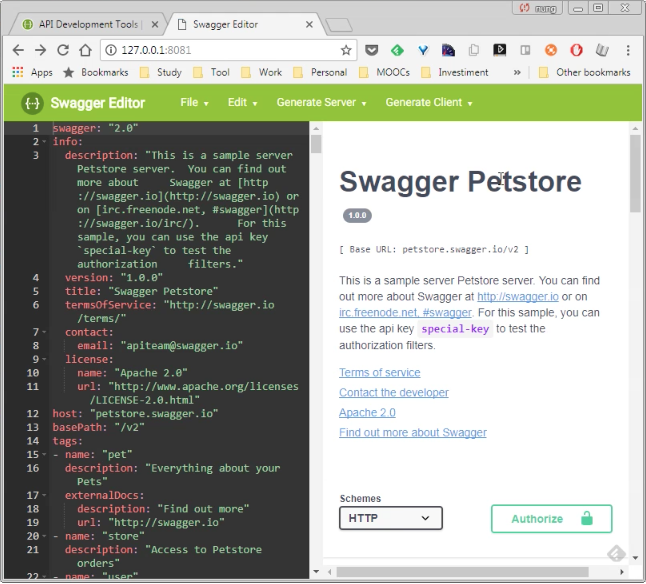Collapse the pet tag at line 15
This screenshot has width=646, height=584.
pos(44,455)
